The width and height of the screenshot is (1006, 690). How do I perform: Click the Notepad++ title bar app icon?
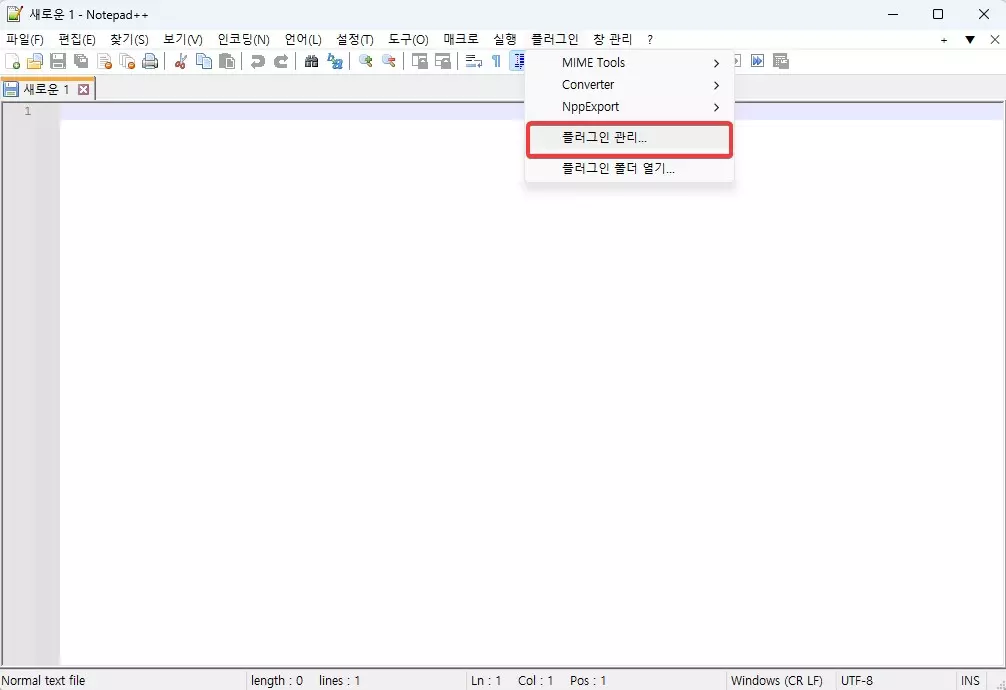coord(15,13)
